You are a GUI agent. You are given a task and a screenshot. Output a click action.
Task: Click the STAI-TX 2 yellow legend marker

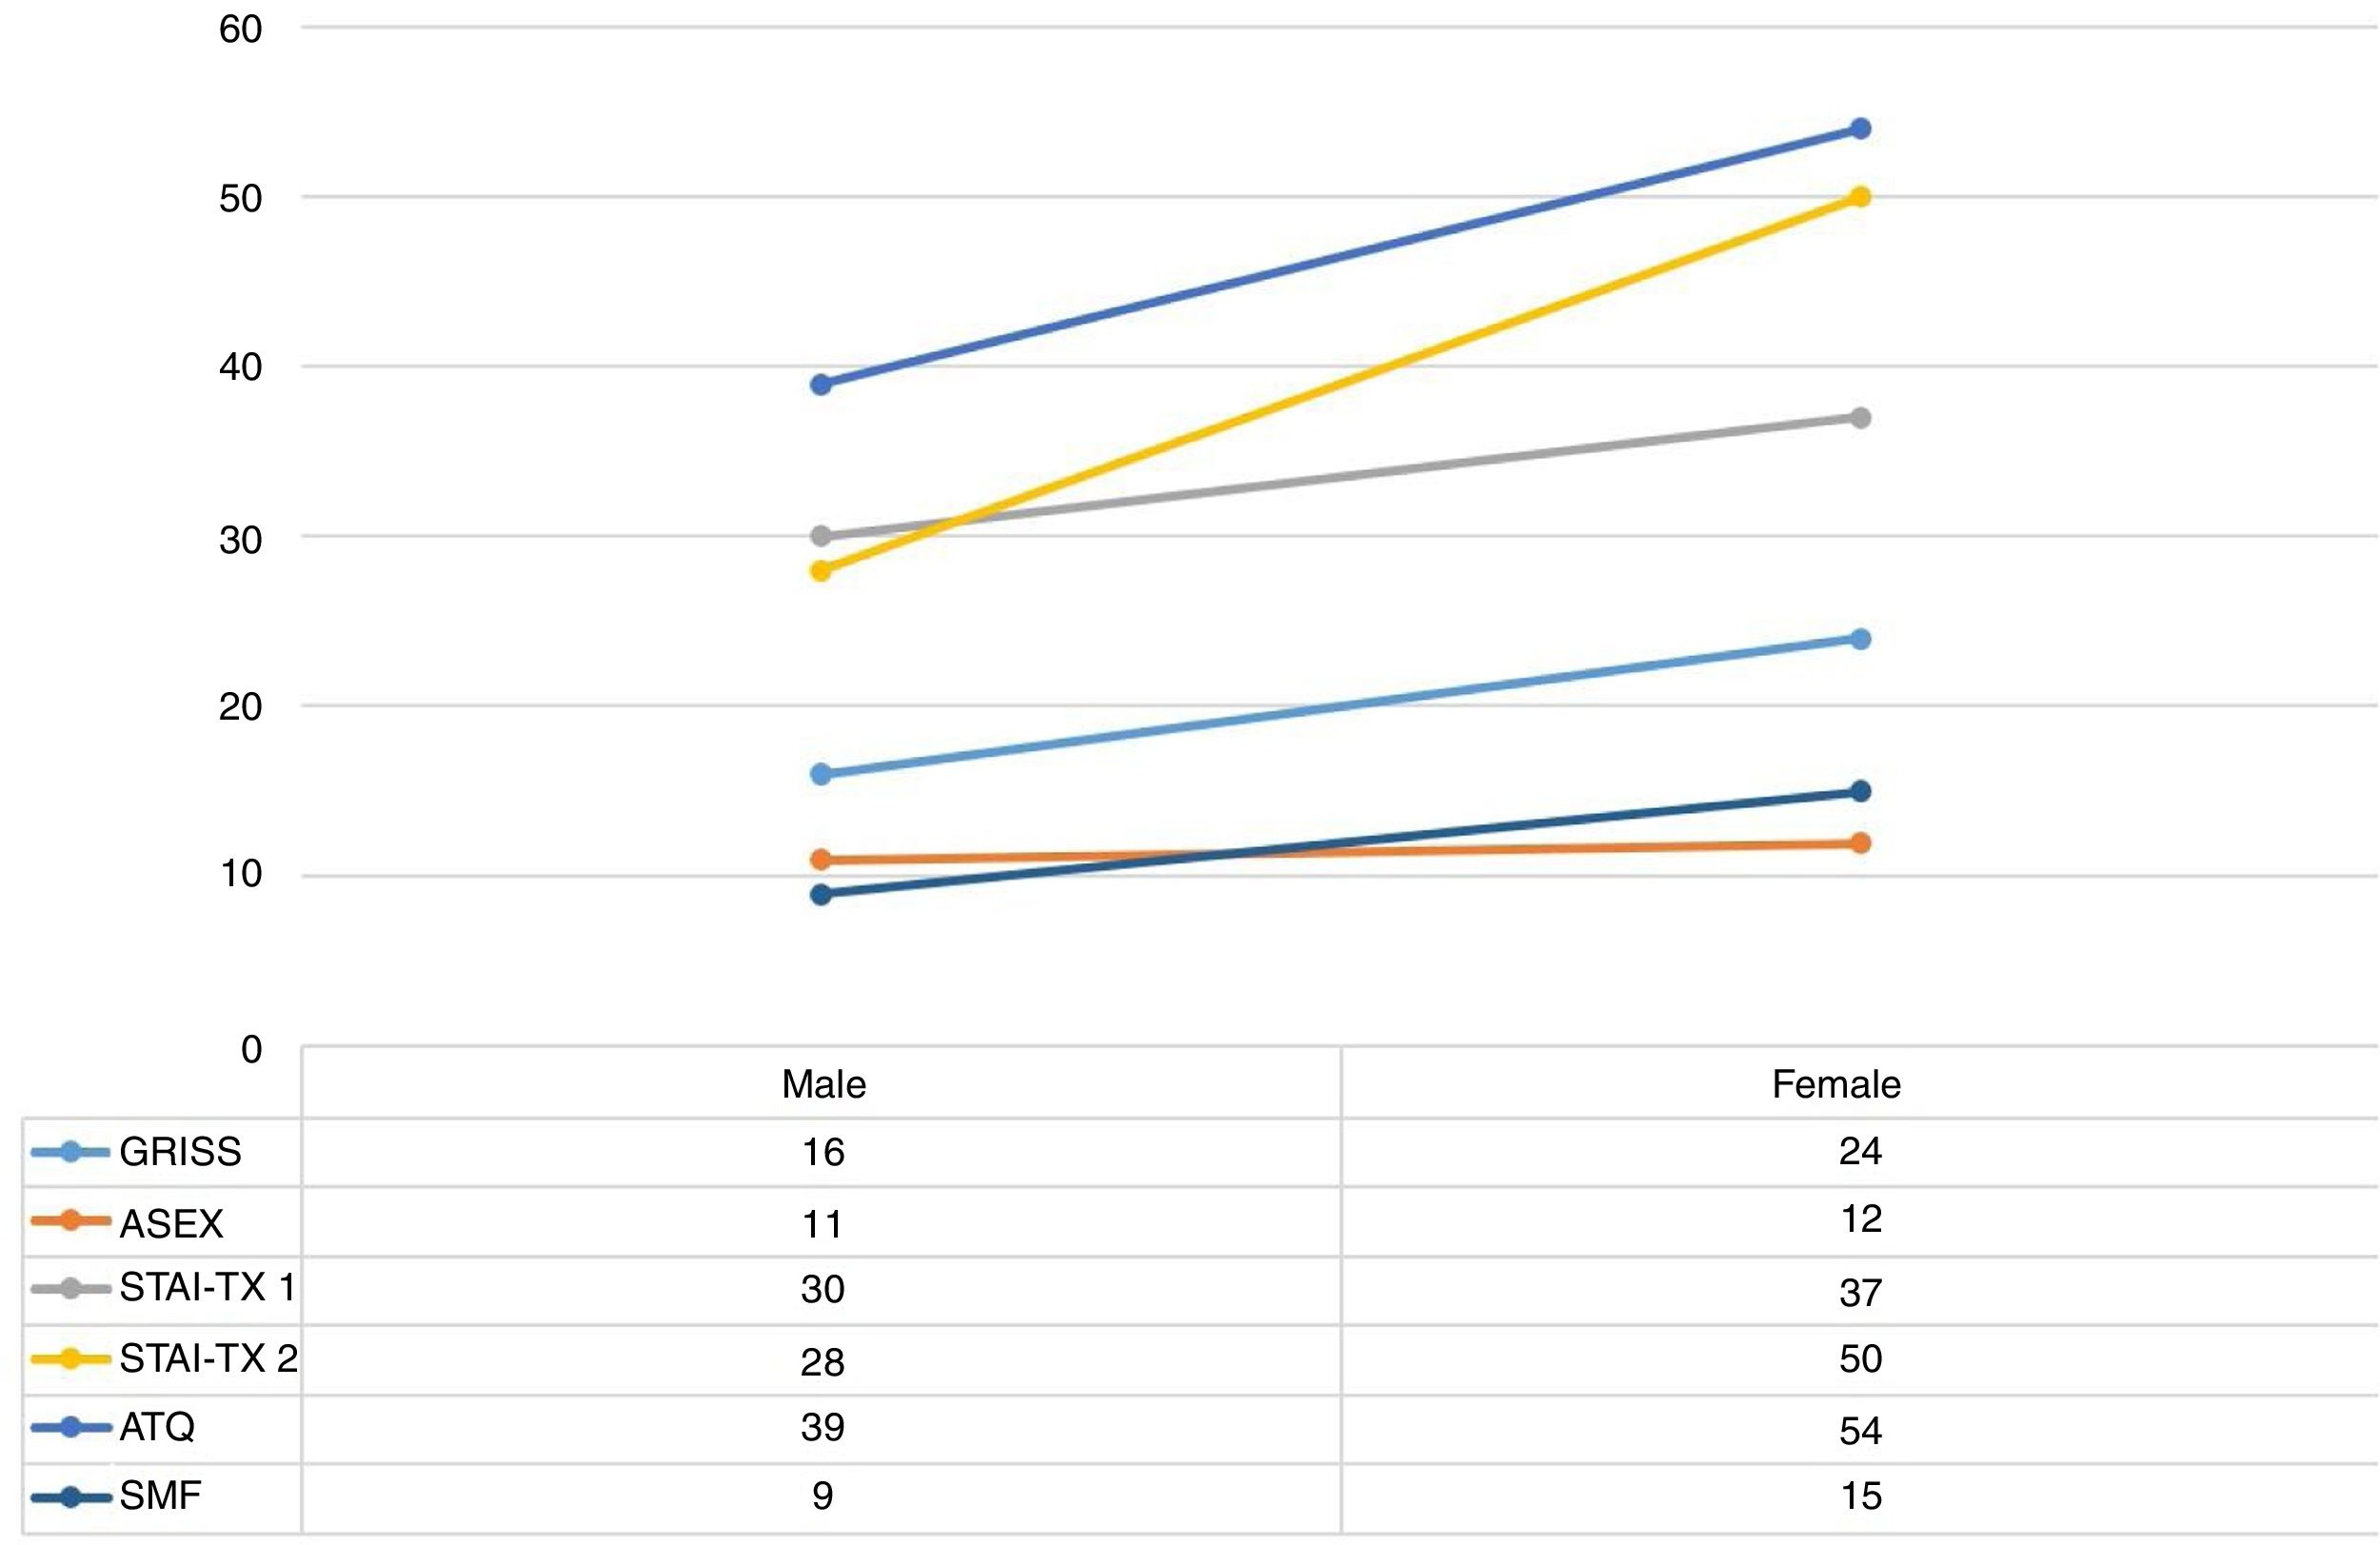(x=70, y=1359)
